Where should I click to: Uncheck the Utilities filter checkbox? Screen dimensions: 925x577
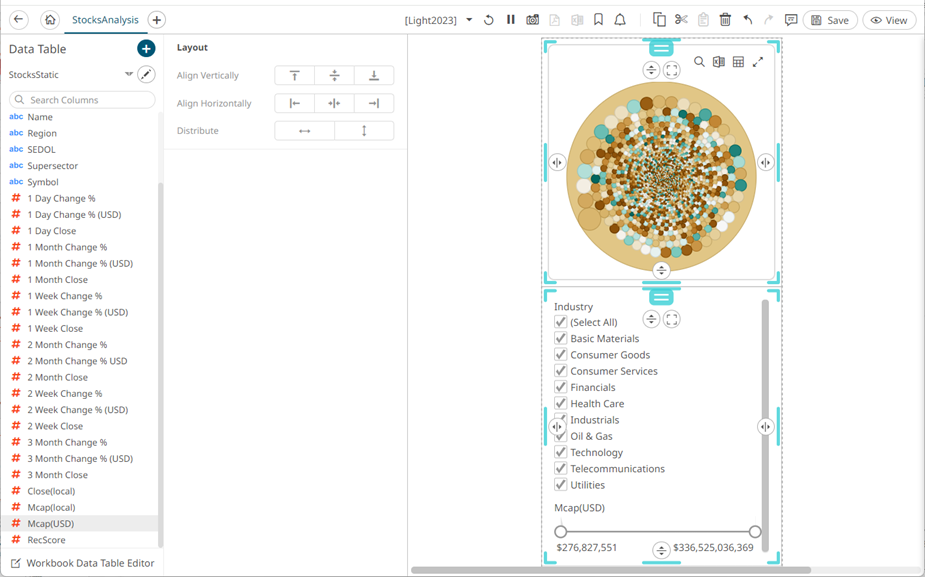coord(561,485)
